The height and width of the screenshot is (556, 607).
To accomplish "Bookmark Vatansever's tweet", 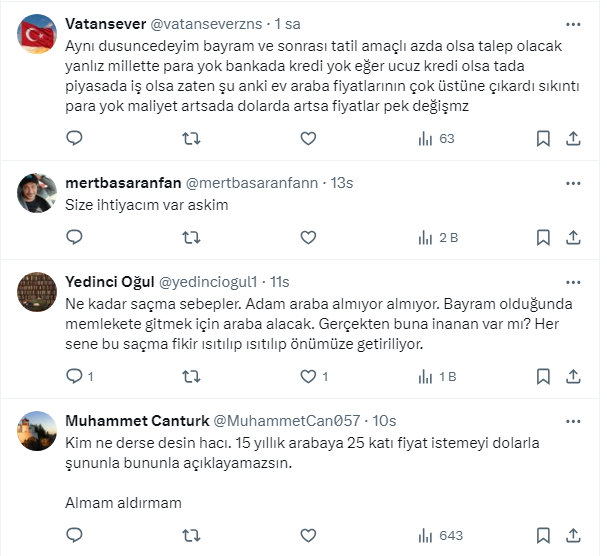I will (x=543, y=139).
